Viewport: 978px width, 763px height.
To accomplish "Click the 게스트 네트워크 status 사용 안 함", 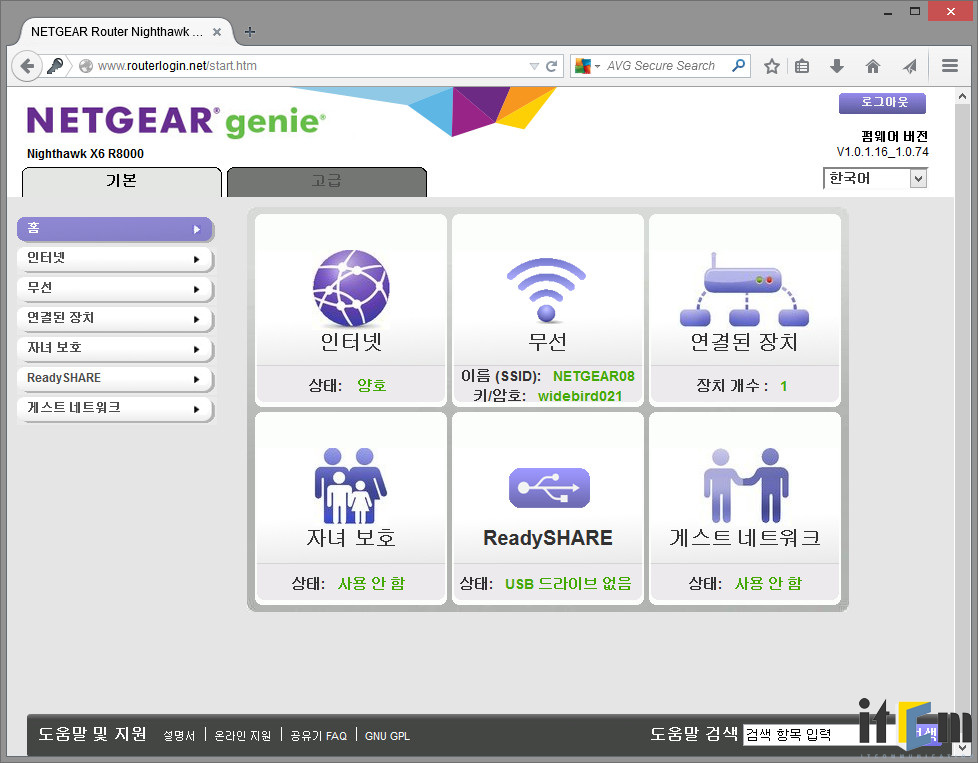I will tap(768, 584).
